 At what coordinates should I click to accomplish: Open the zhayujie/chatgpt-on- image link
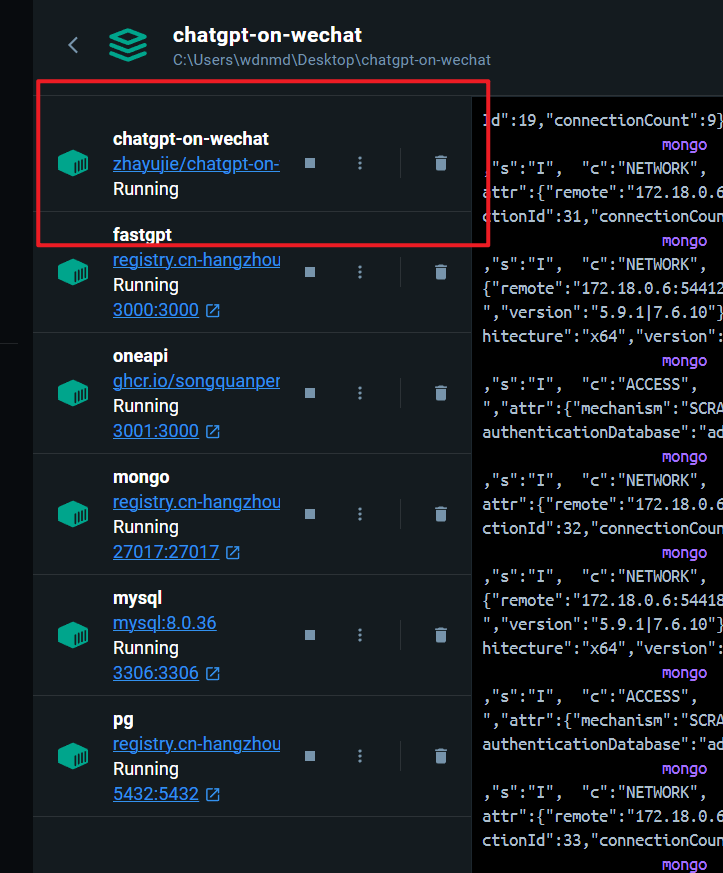coord(196,164)
